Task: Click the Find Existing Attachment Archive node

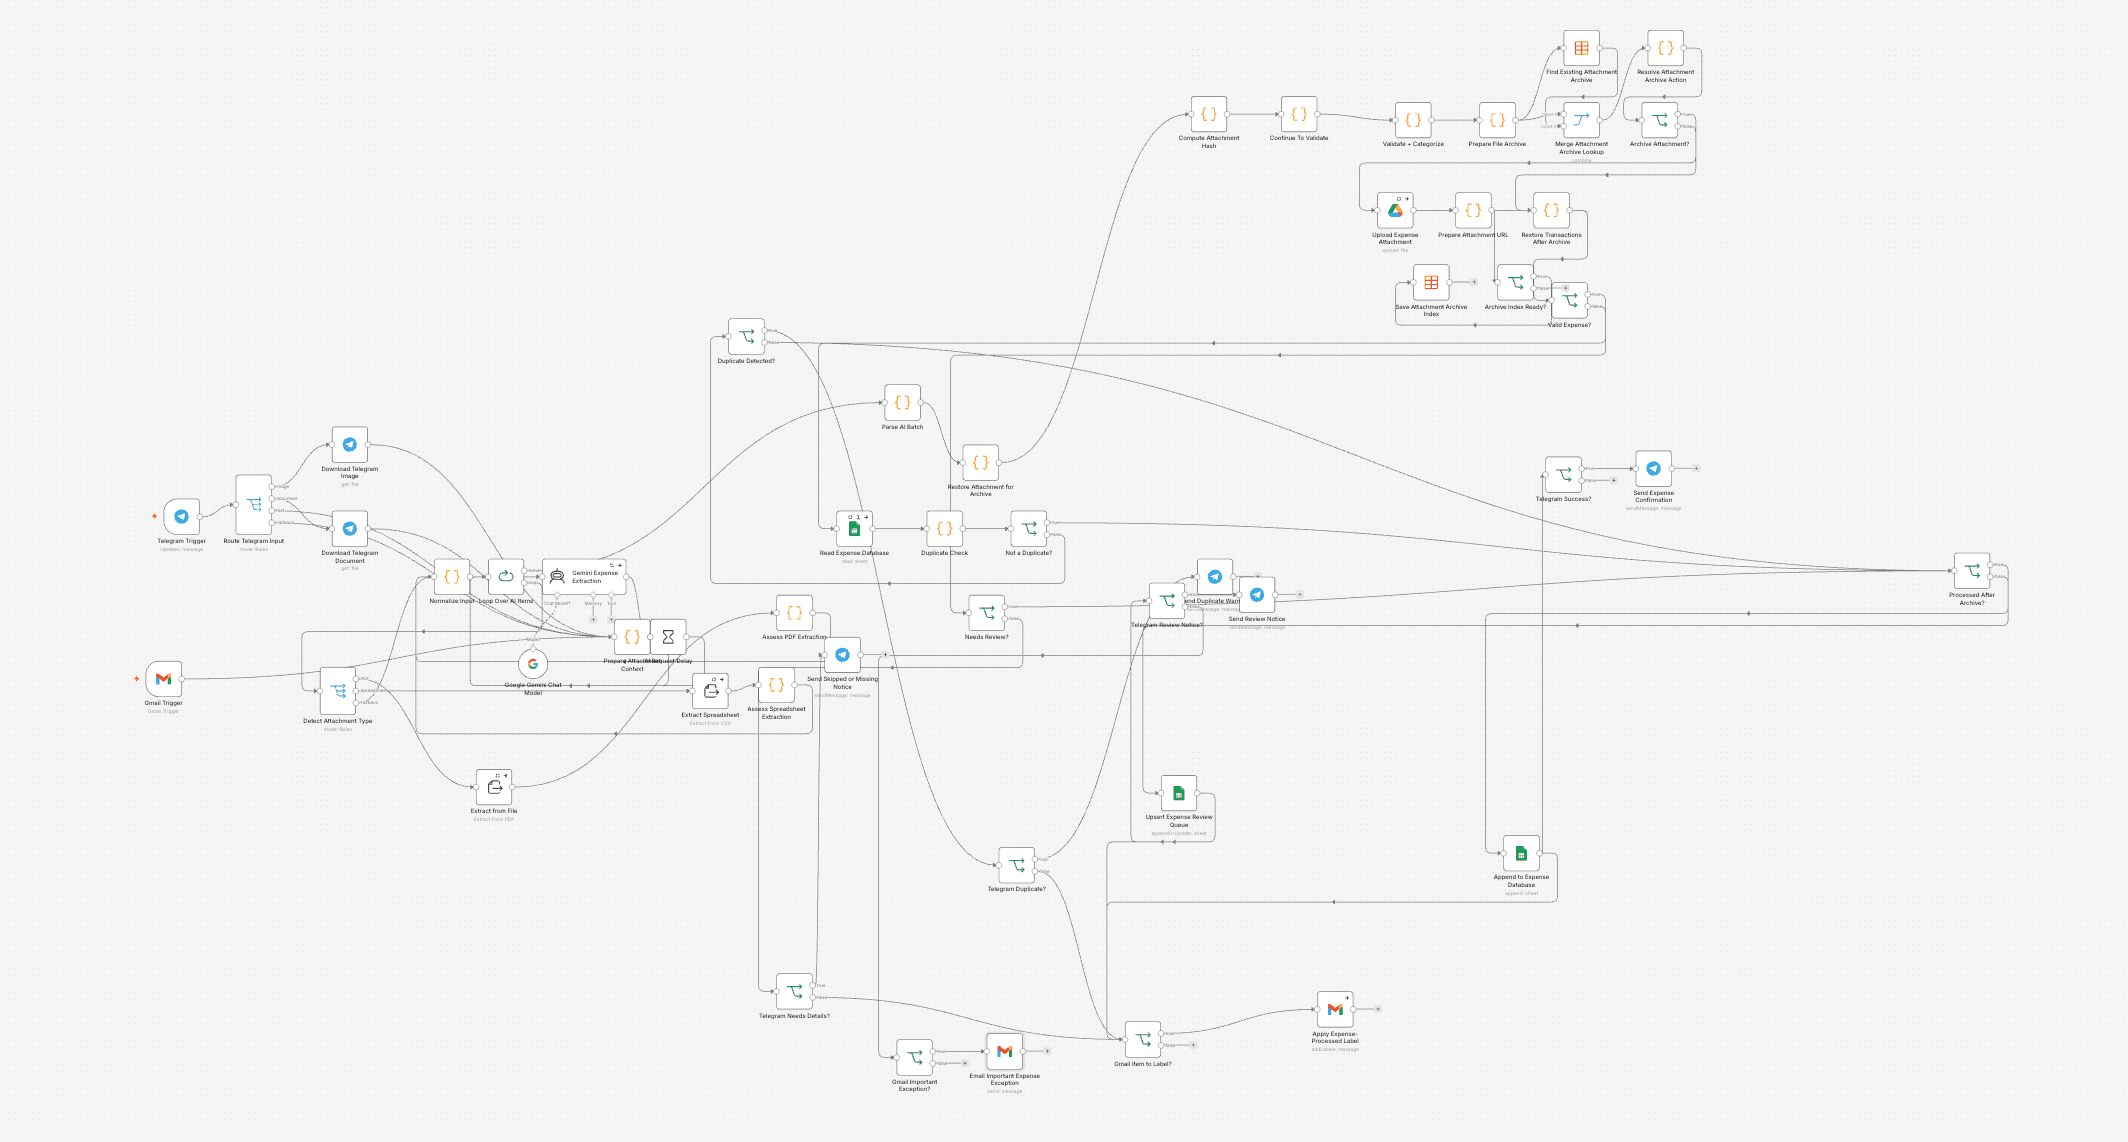Action: pyautogui.click(x=1581, y=49)
